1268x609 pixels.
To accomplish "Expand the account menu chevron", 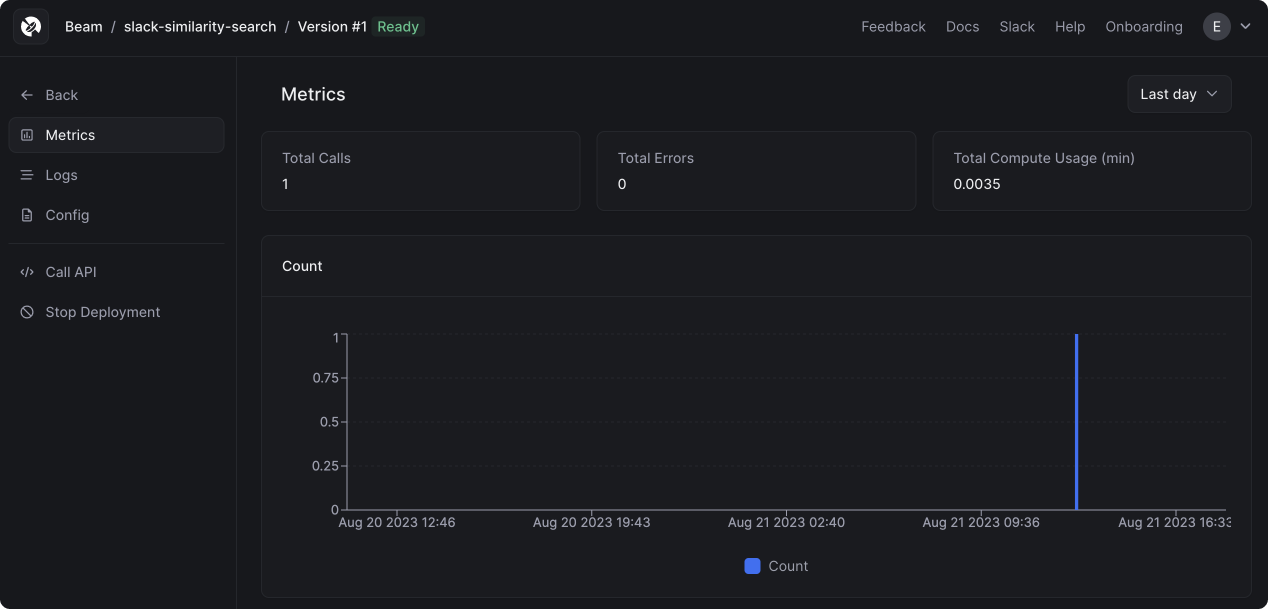I will point(1245,27).
